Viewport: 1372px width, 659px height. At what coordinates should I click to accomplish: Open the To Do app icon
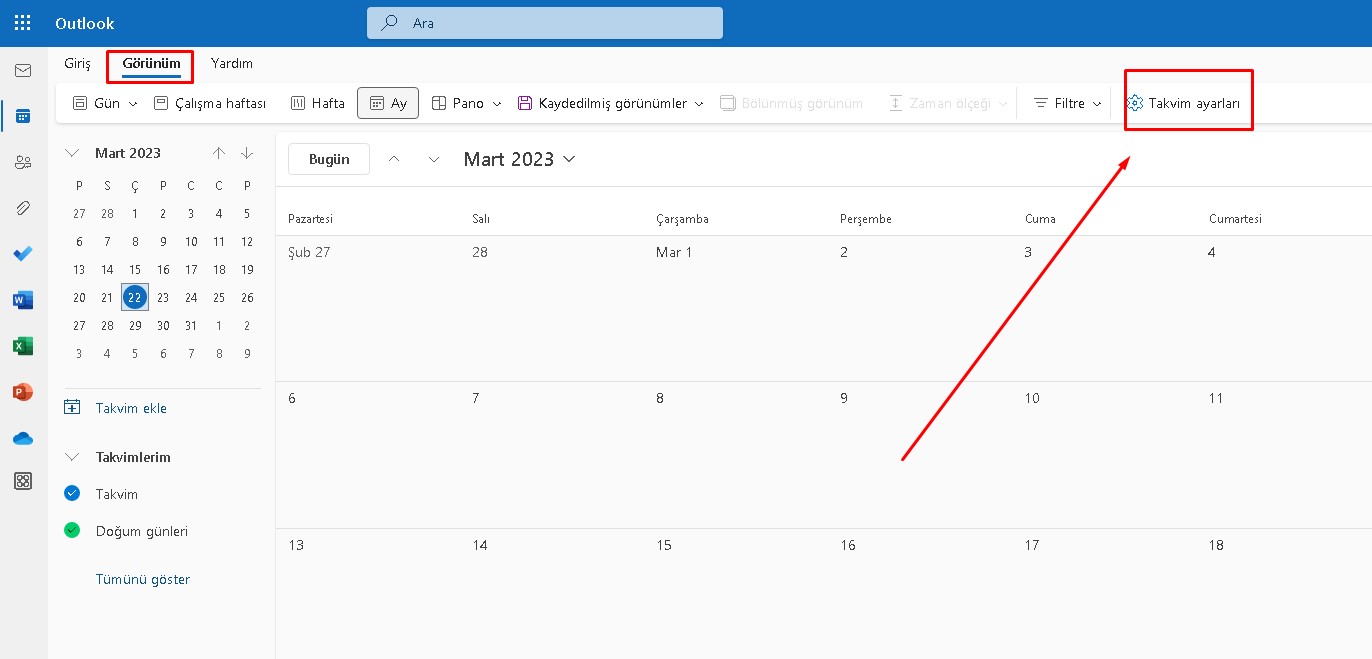click(22, 254)
